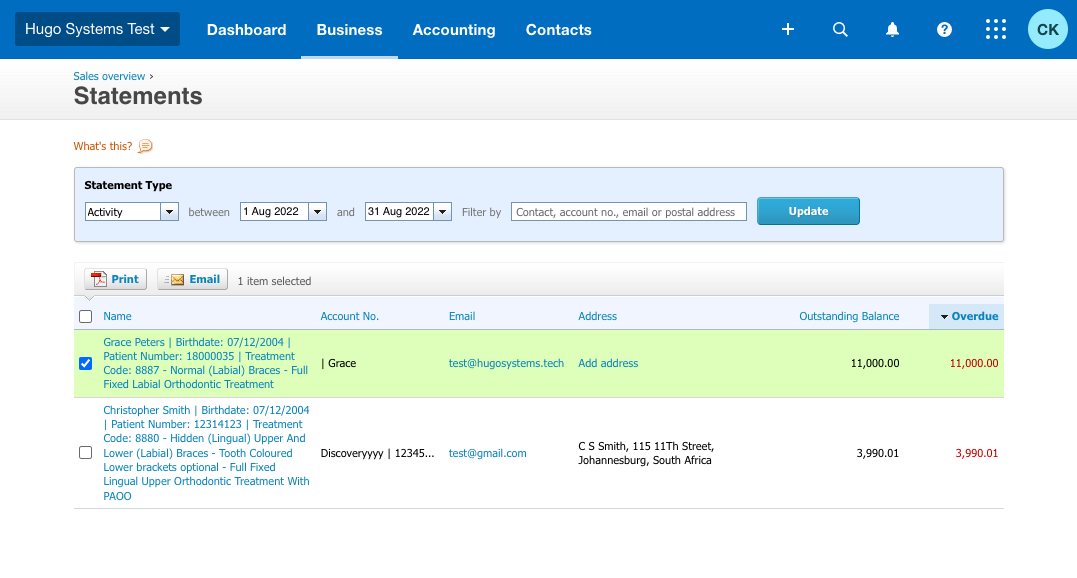Open the help question mark icon
This screenshot has width=1077, height=578.
(944, 30)
